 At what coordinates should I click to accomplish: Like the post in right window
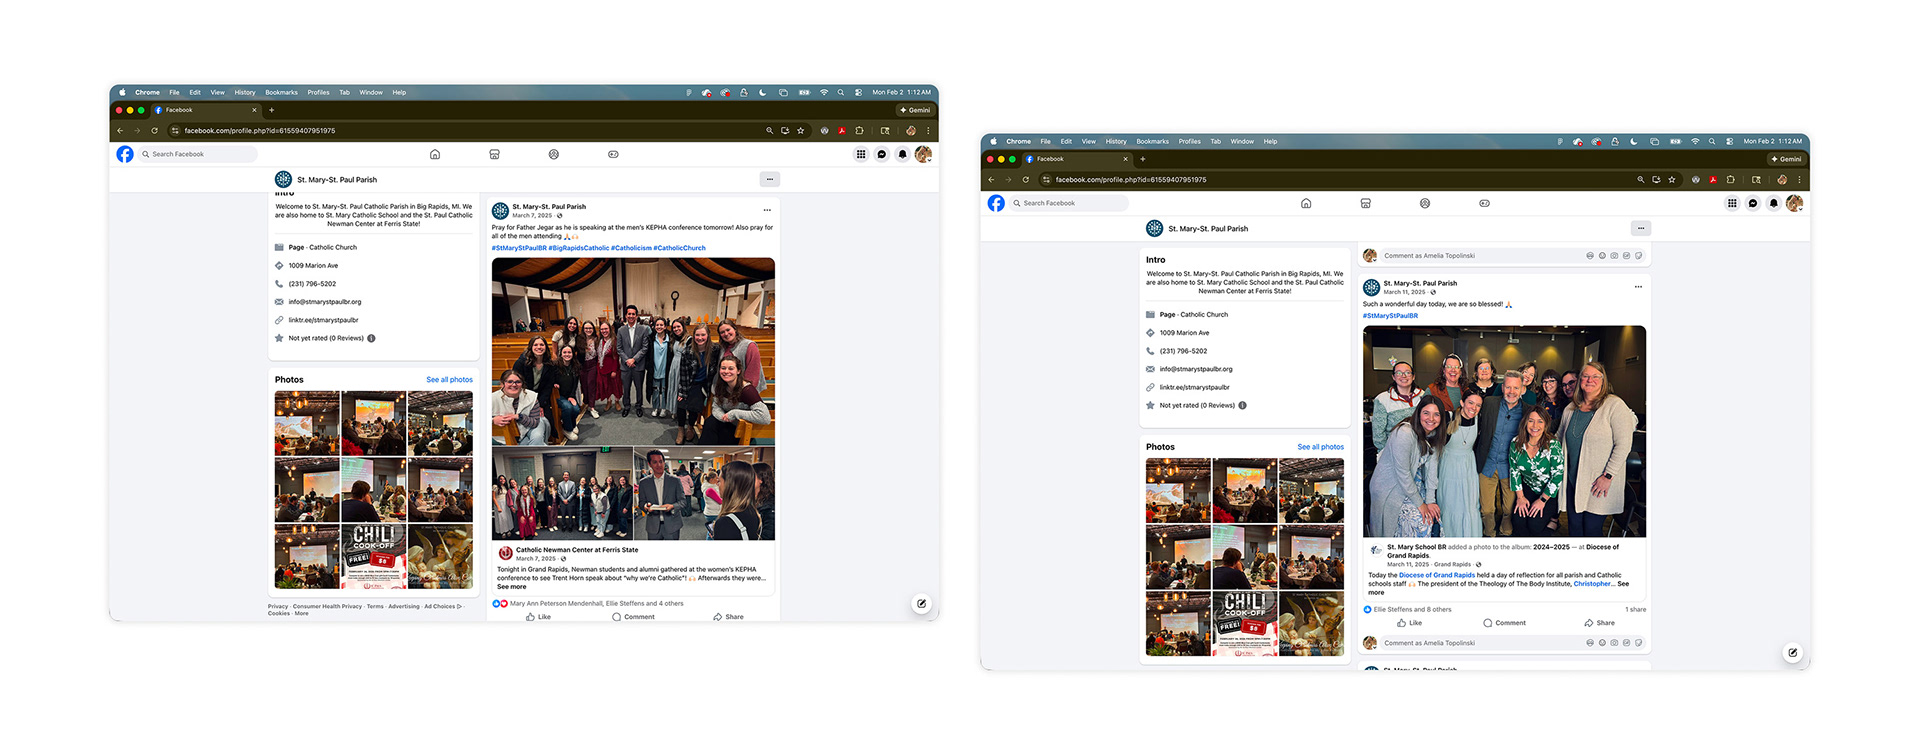tap(1409, 623)
